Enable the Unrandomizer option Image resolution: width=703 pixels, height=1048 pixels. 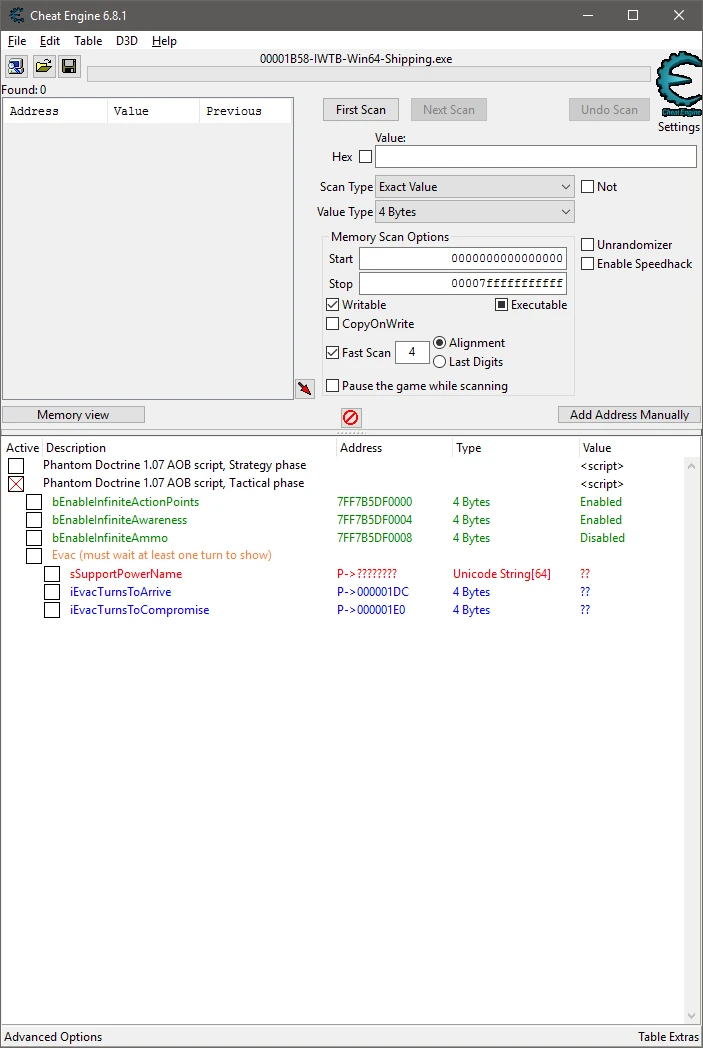coord(587,245)
